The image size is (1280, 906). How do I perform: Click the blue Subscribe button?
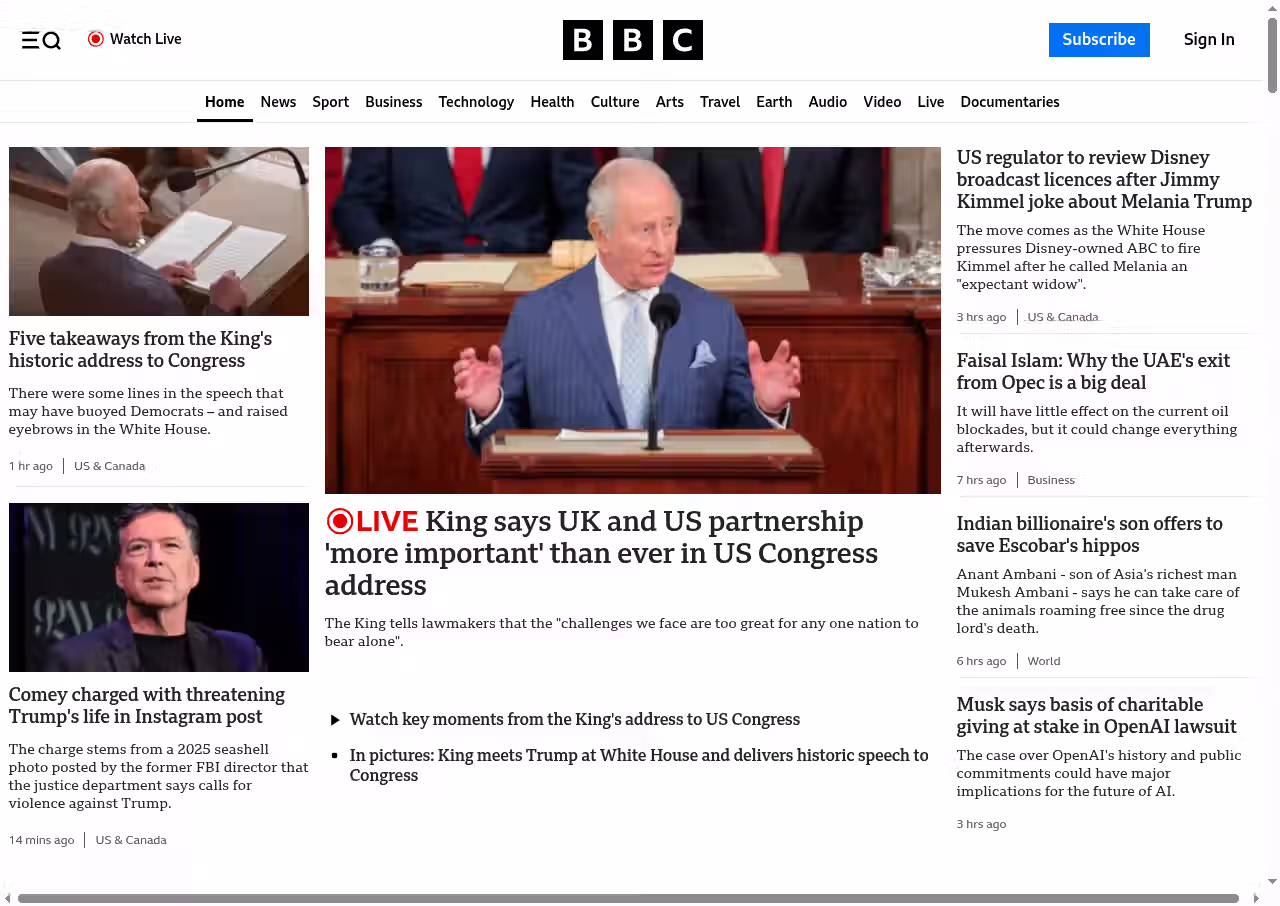tap(1099, 40)
